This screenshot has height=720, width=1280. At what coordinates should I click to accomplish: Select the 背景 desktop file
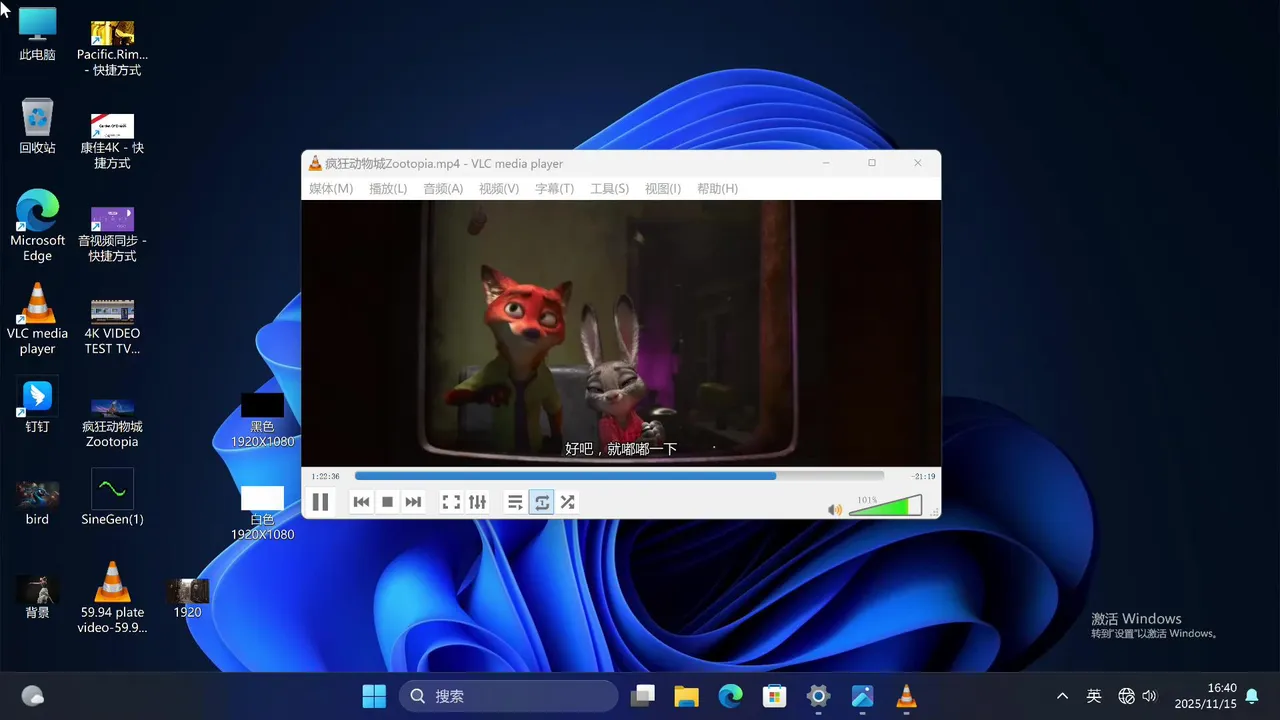point(37,596)
